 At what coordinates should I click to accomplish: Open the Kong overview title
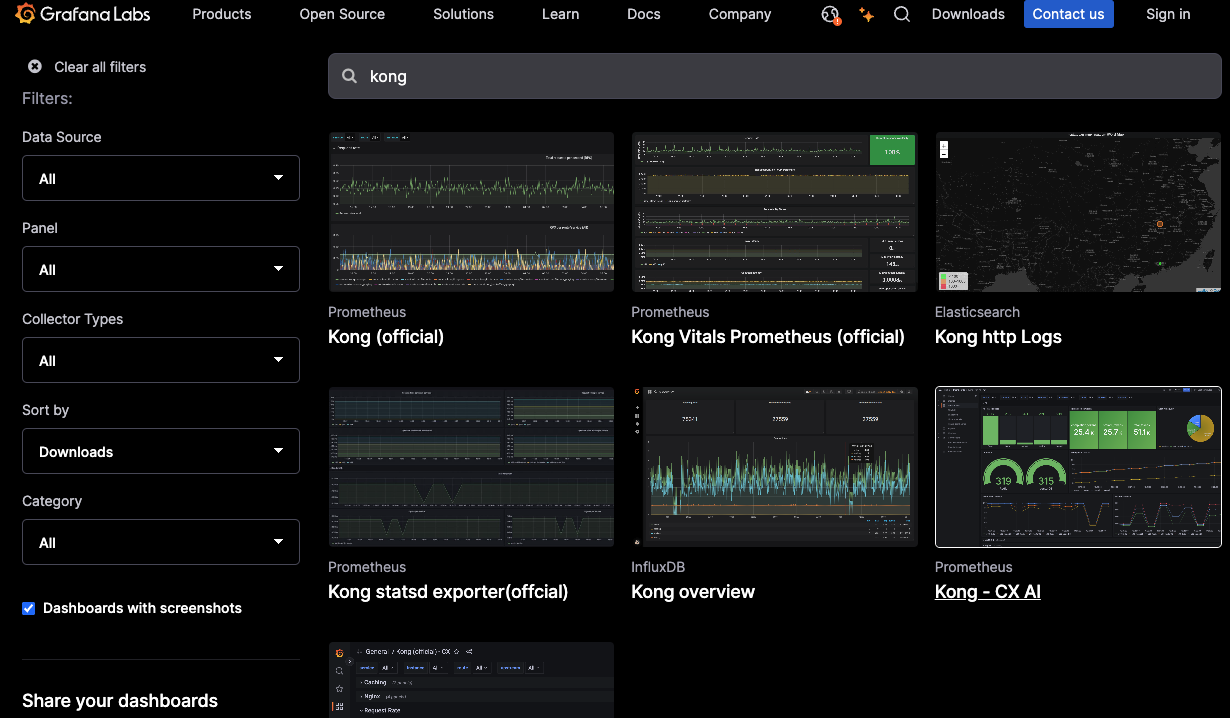[x=693, y=592]
